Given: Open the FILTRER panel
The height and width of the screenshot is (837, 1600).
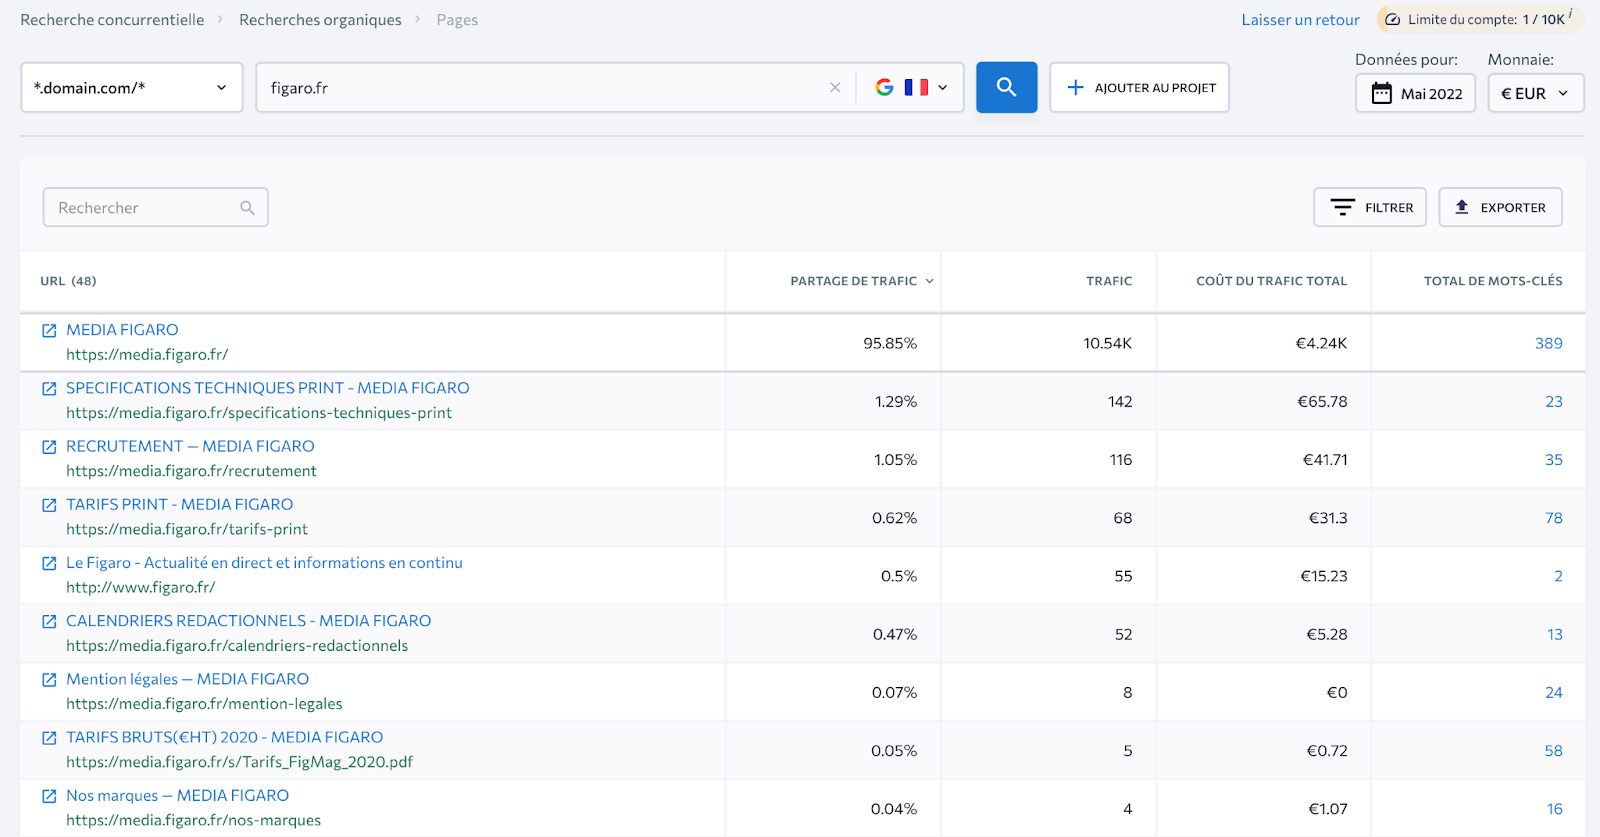Looking at the screenshot, I should tap(1370, 207).
